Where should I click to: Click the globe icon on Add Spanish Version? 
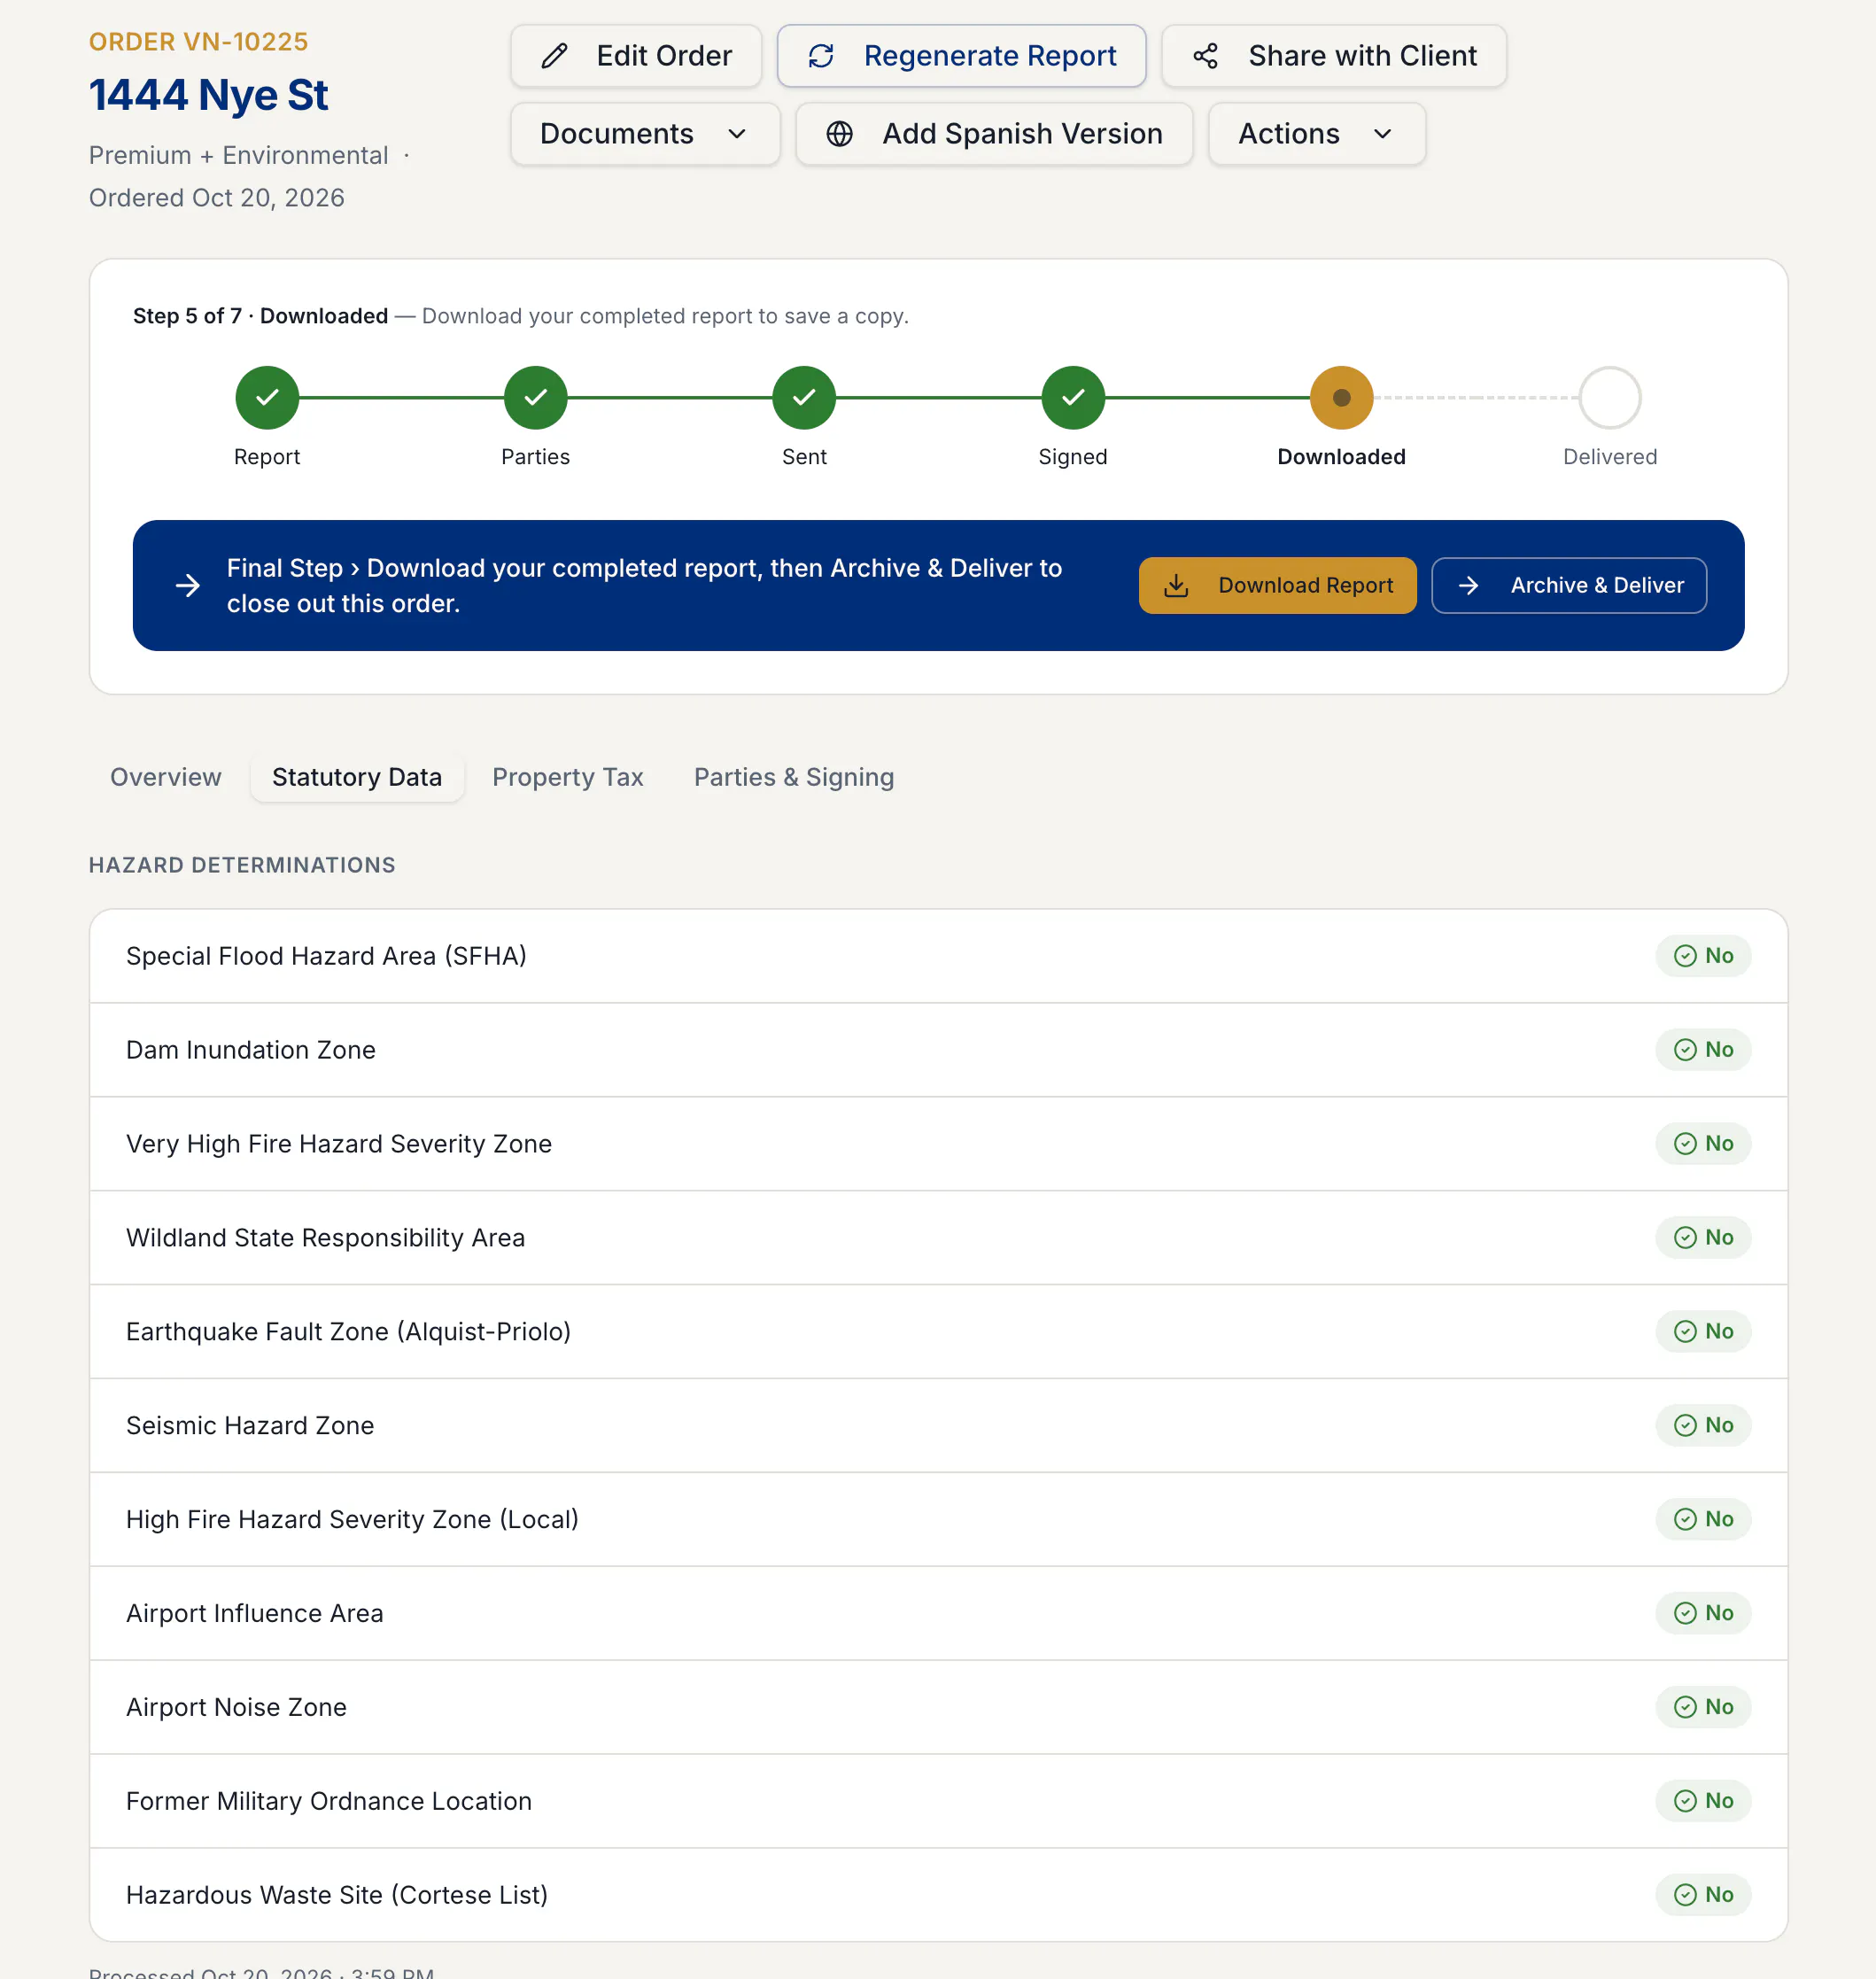pyautogui.click(x=839, y=134)
